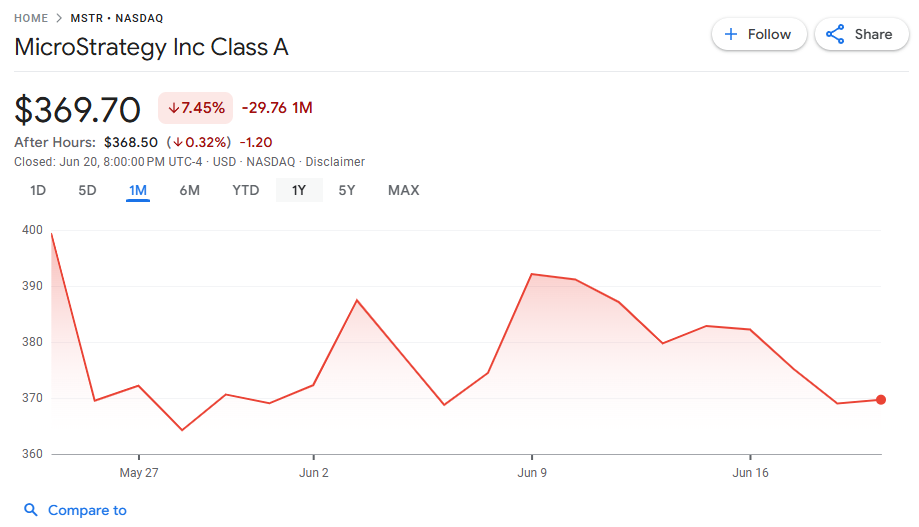The width and height of the screenshot is (919, 527).
Task: Select the 1Y time range
Action: [299, 190]
